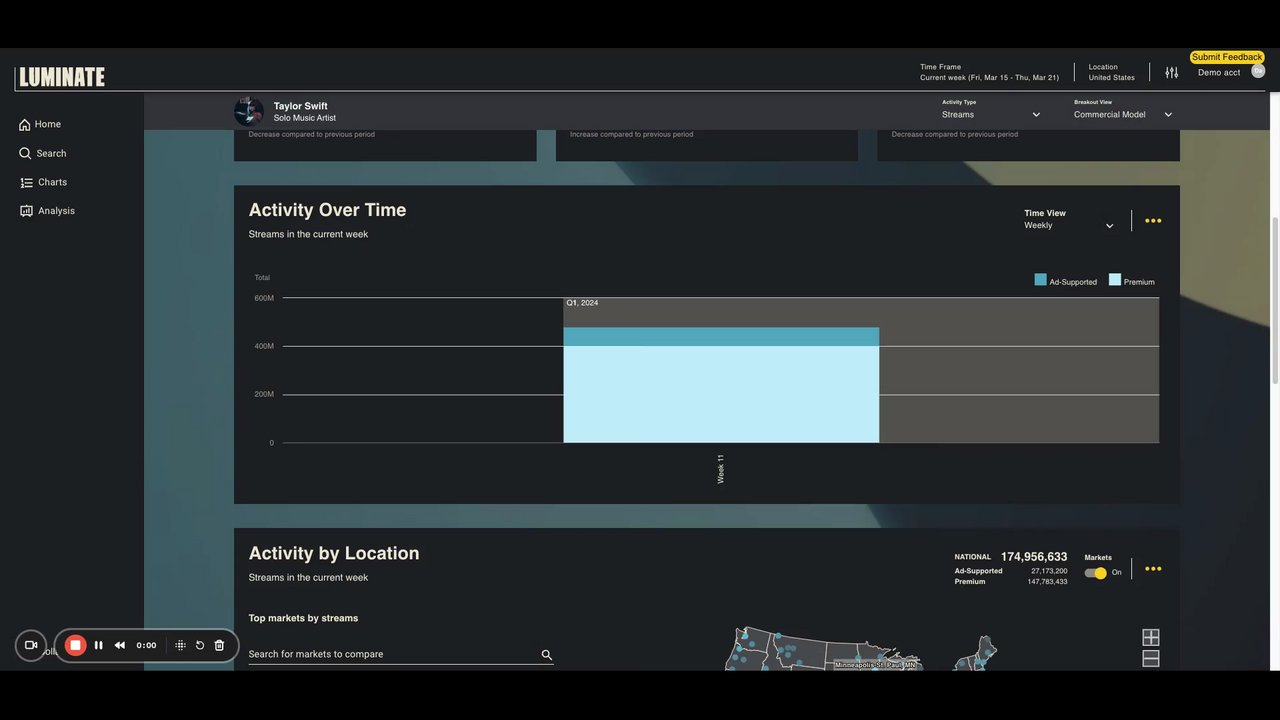Click the Ad-Supported segment of Week 11 bar
The image size is (1280, 720).
(721, 337)
